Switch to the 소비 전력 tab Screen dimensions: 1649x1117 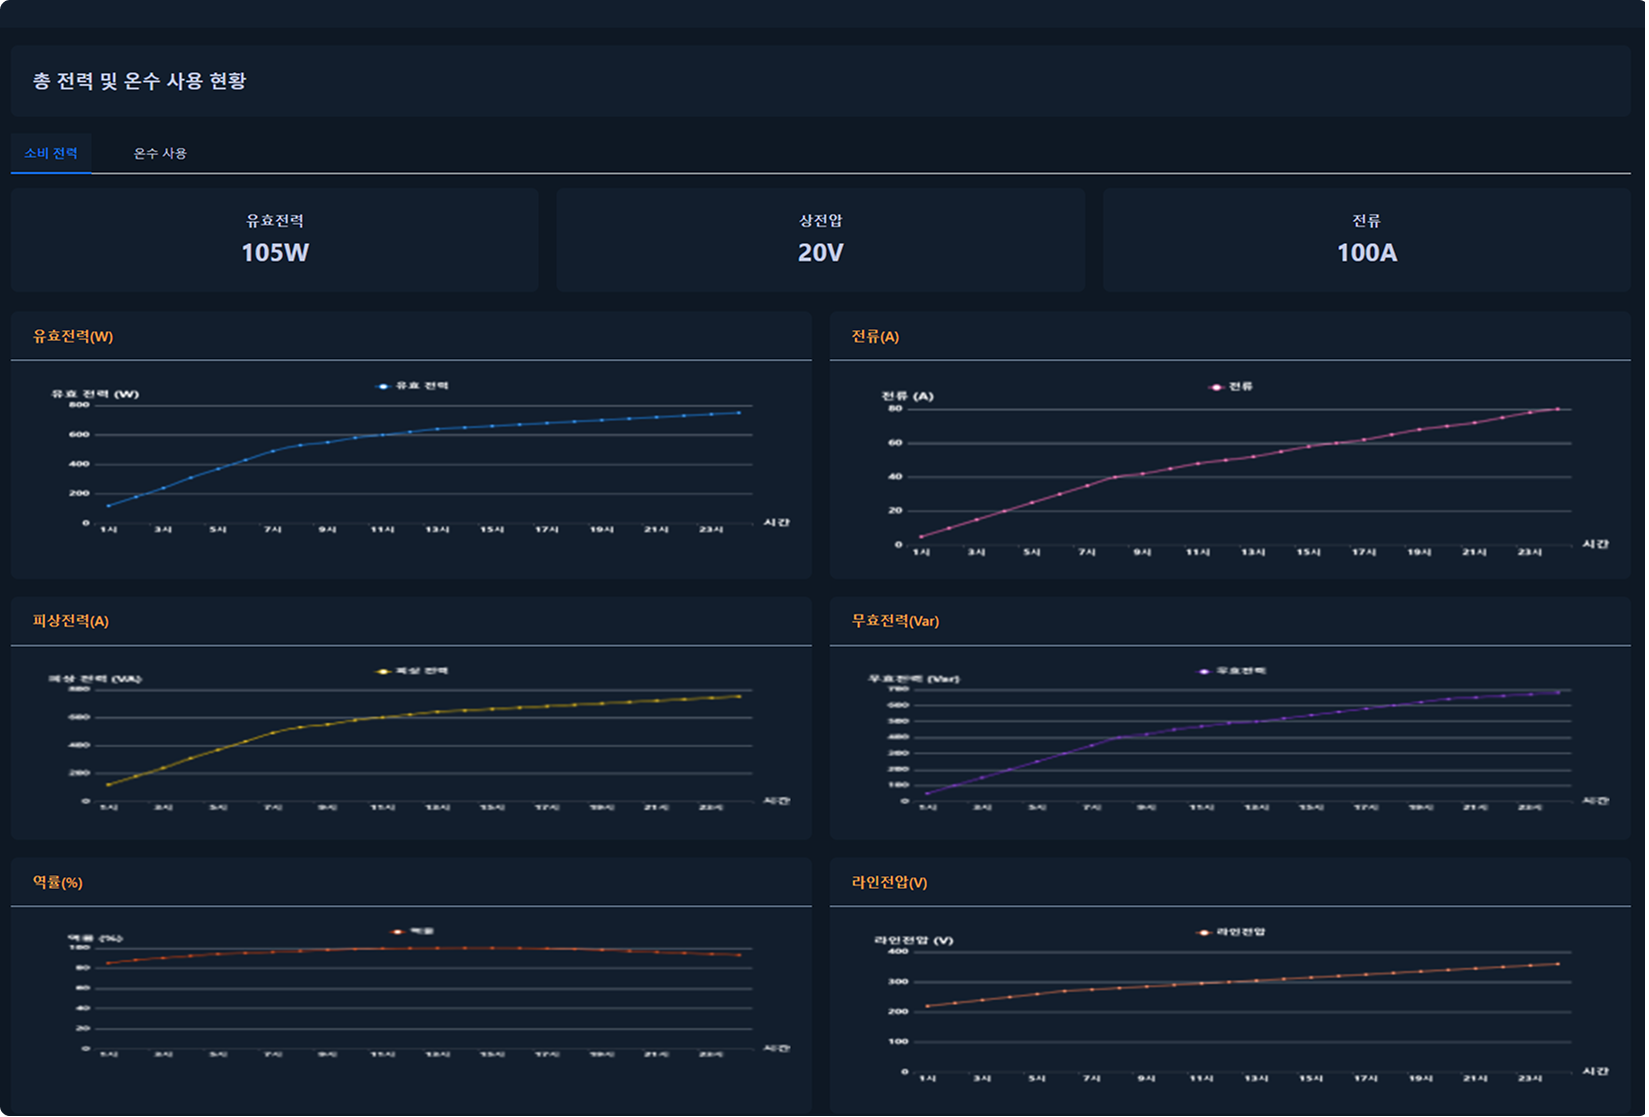(51, 153)
